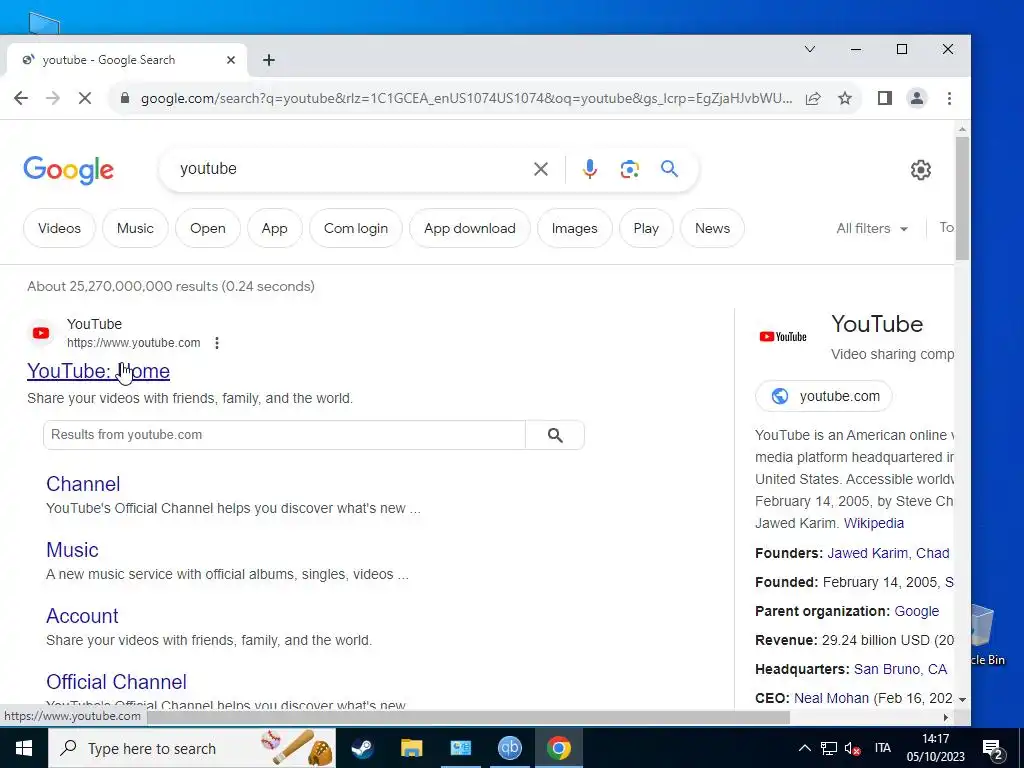Image resolution: width=1024 pixels, height=768 pixels.
Task: Select the Com login filter chip
Action: point(356,228)
